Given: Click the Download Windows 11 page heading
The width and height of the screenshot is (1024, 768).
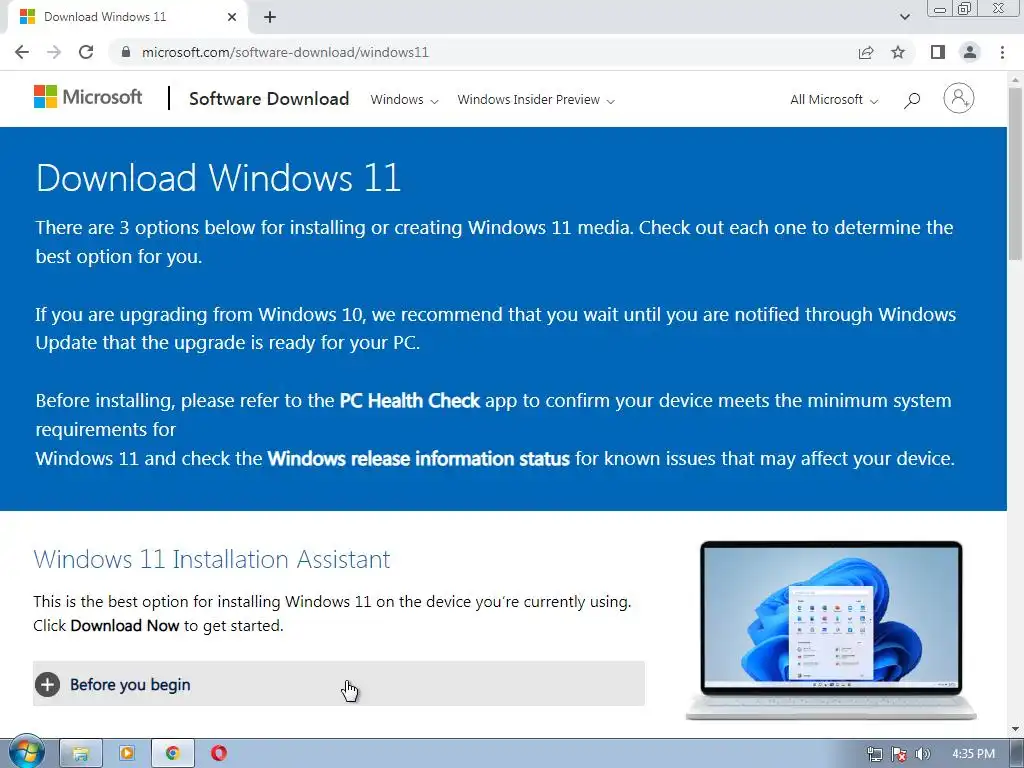Looking at the screenshot, I should (218, 178).
